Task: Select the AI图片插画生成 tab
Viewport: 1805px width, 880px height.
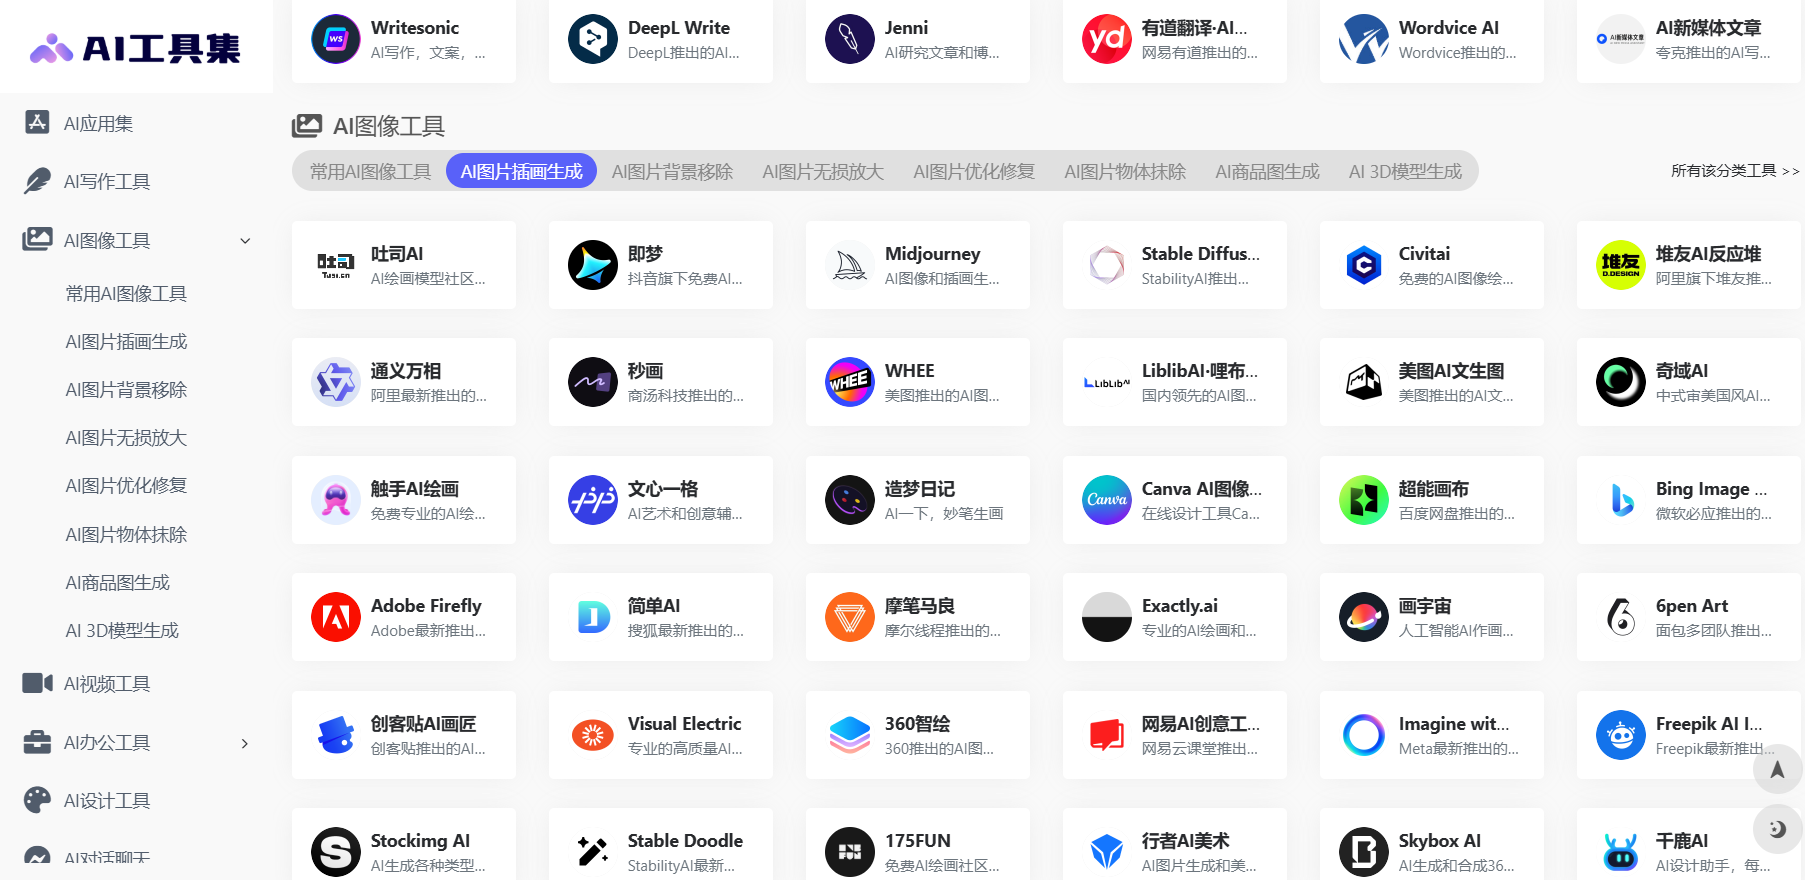Action: [521, 172]
